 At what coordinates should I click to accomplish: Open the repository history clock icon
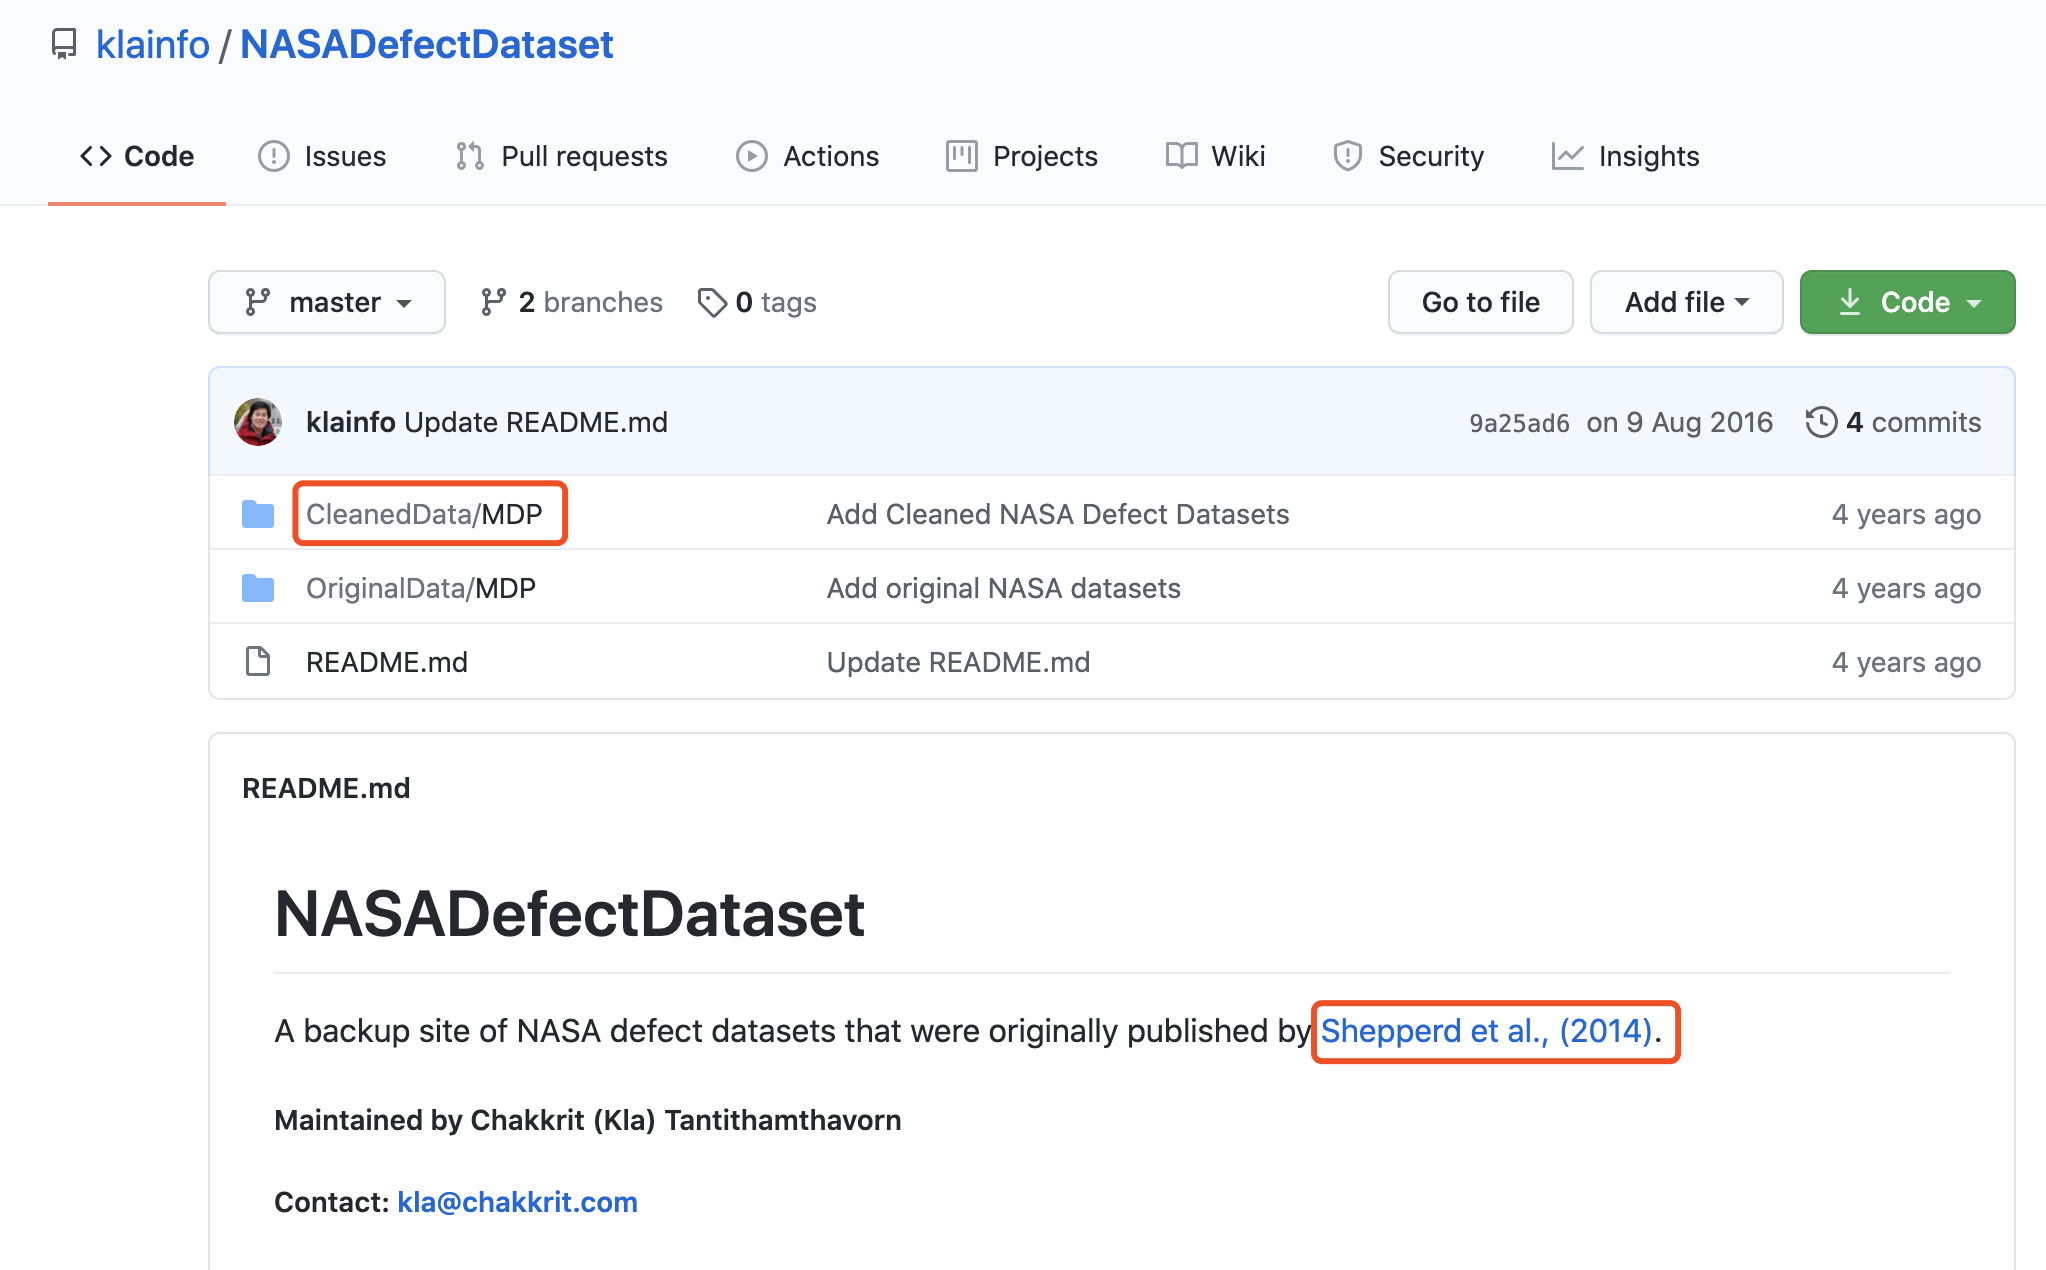(x=1822, y=422)
